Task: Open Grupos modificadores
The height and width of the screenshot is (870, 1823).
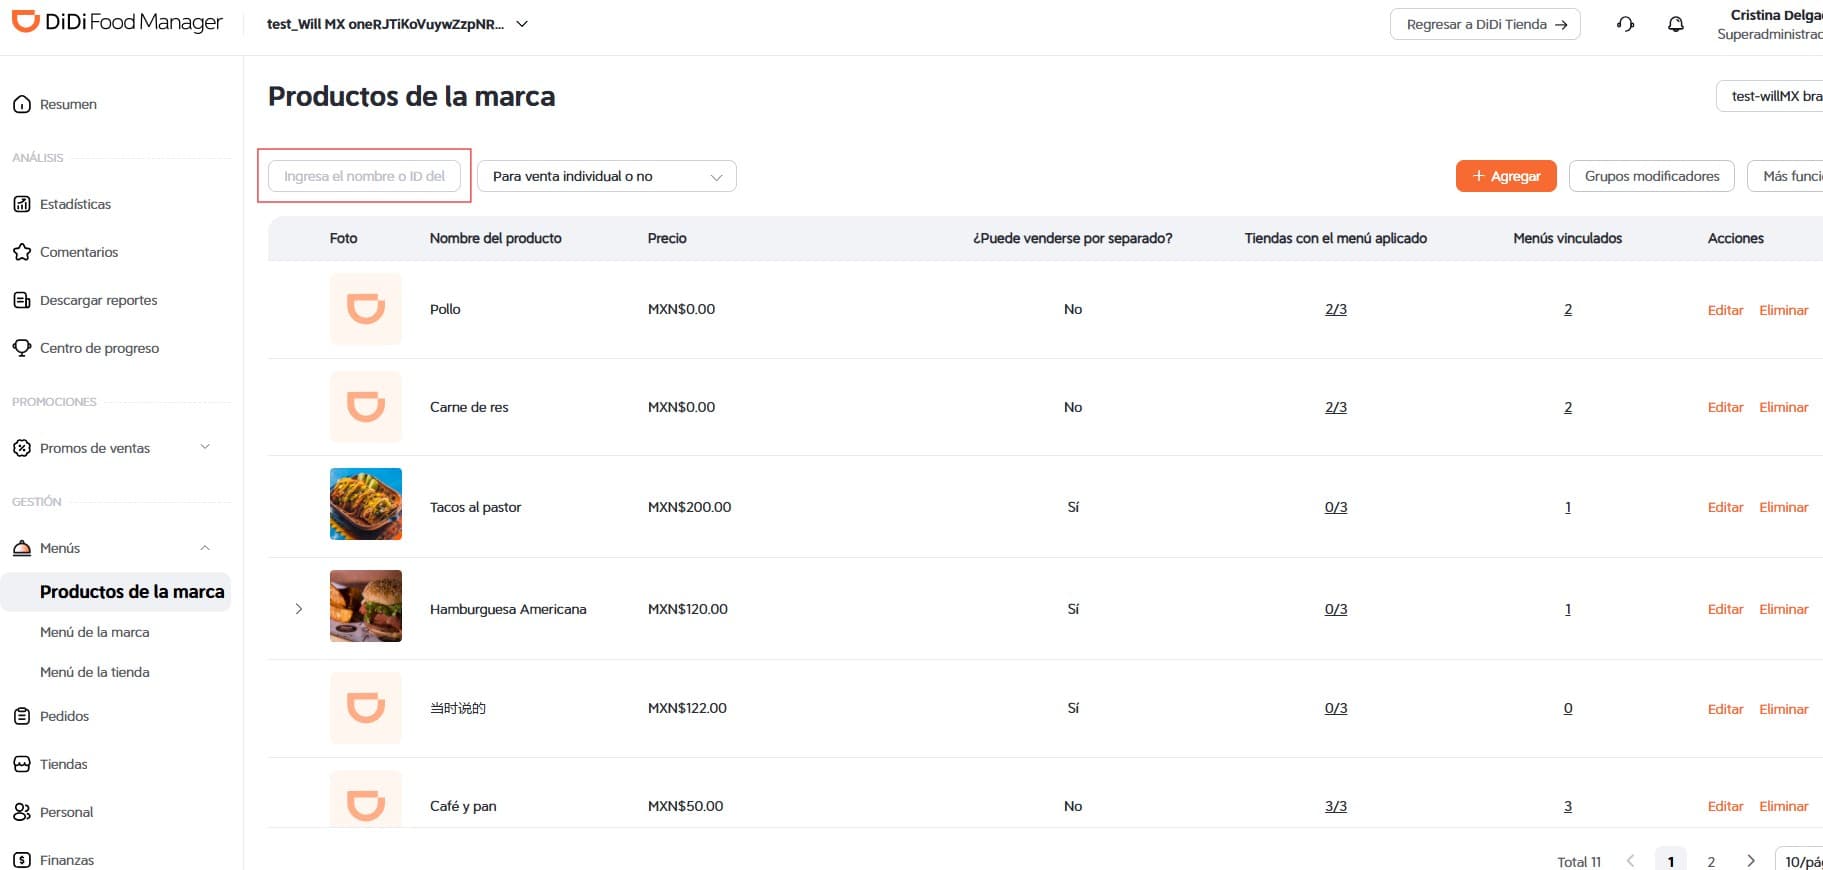Action: click(1652, 176)
